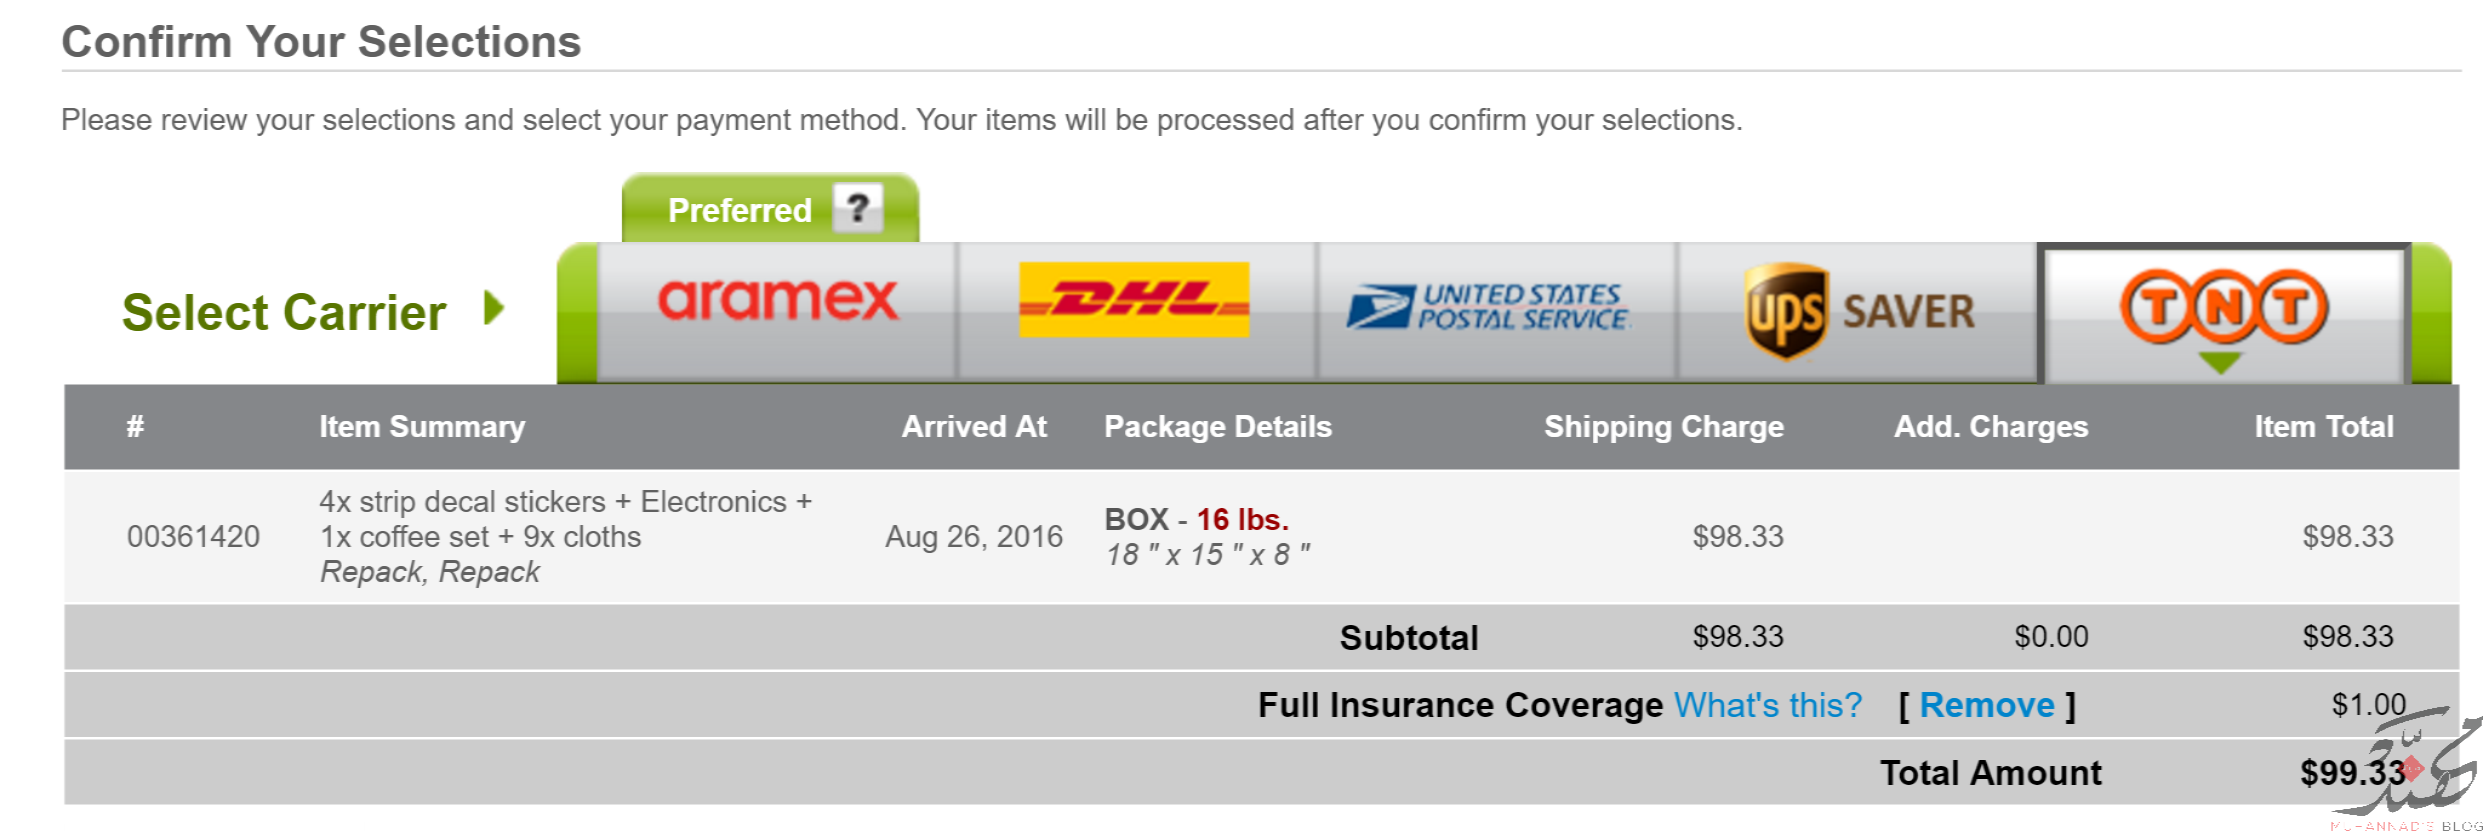Click the Item Total column header

2324,427
